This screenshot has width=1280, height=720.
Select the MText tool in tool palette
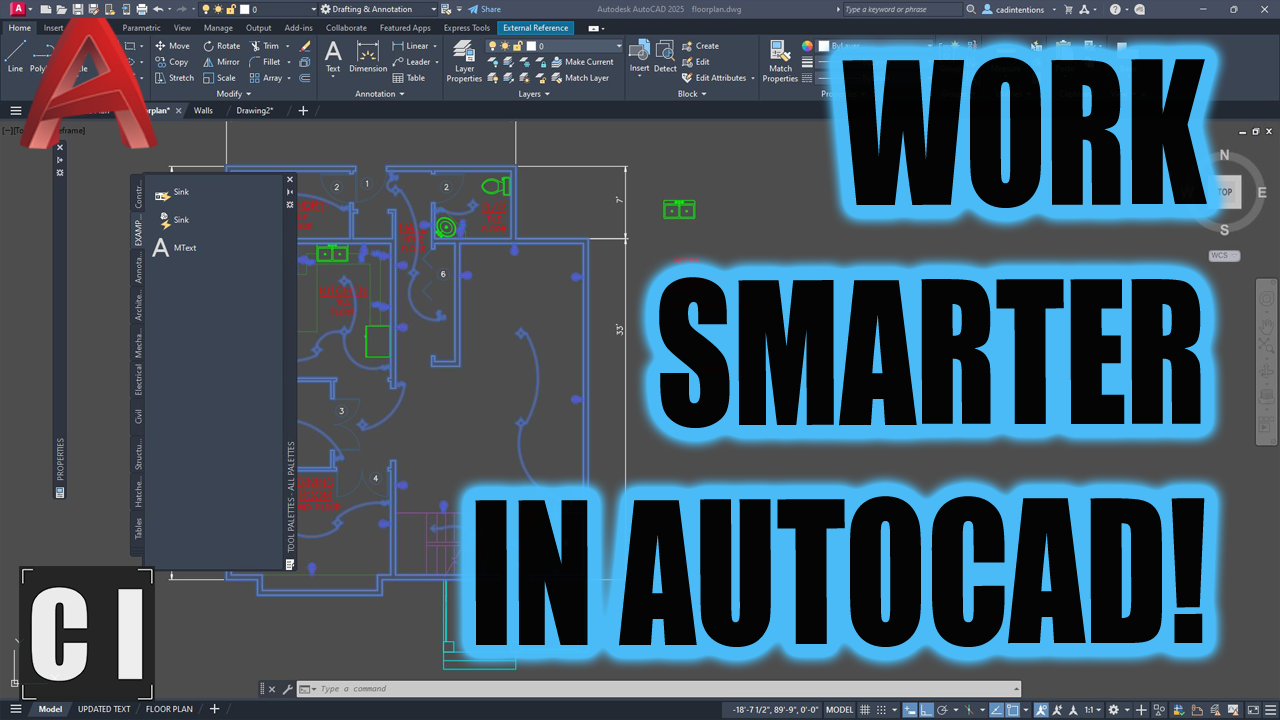click(x=174, y=248)
